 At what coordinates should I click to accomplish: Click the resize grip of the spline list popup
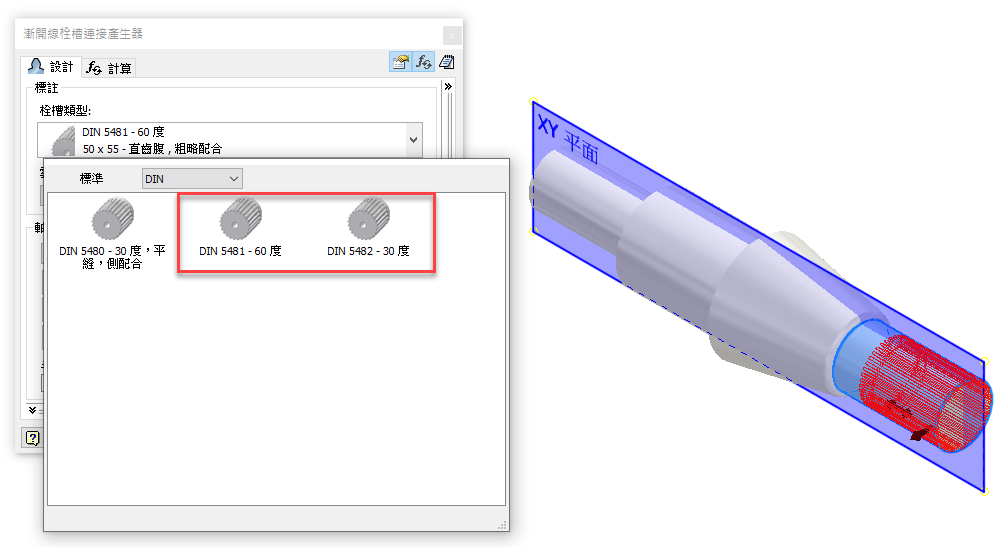503,525
